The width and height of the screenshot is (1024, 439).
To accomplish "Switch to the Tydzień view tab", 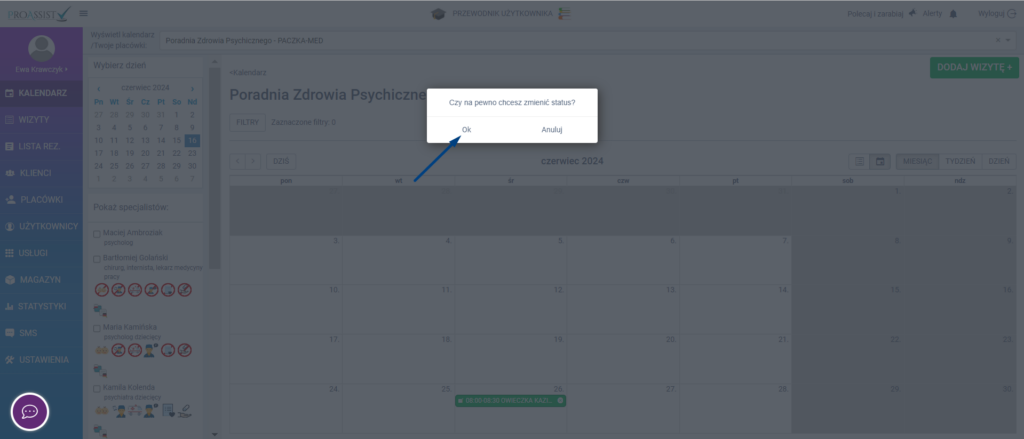I will [960, 161].
